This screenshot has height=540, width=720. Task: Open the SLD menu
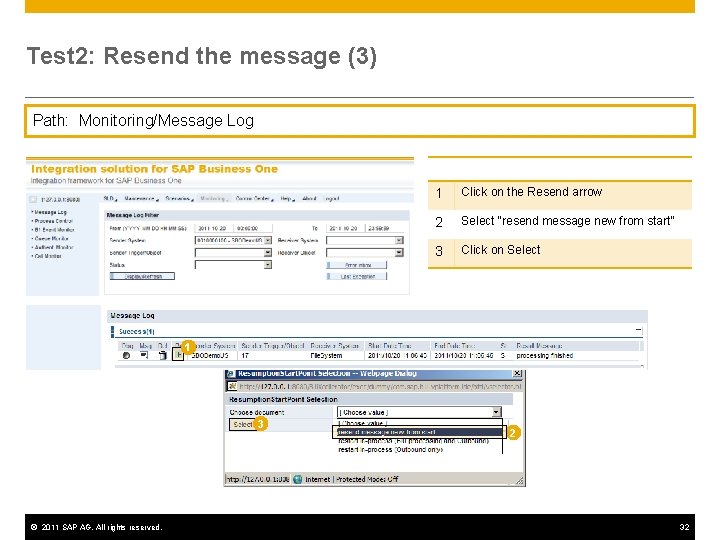[x=110, y=198]
